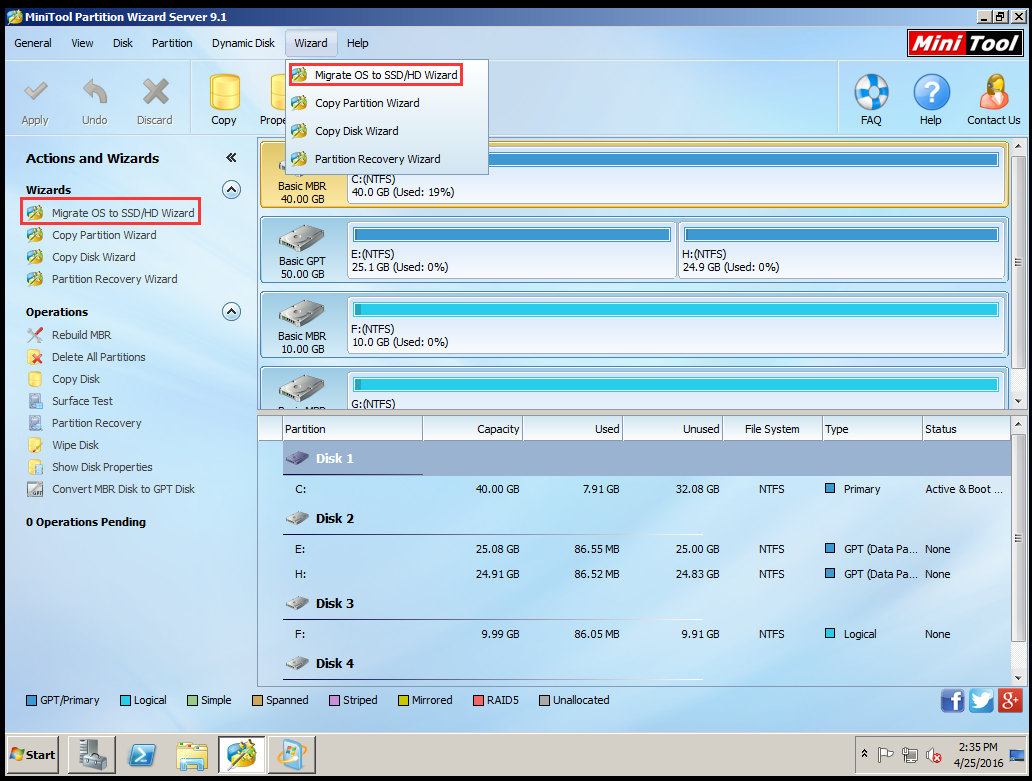Select the F: partition row in table
This screenshot has height=781, width=1032.
[x=647, y=634]
